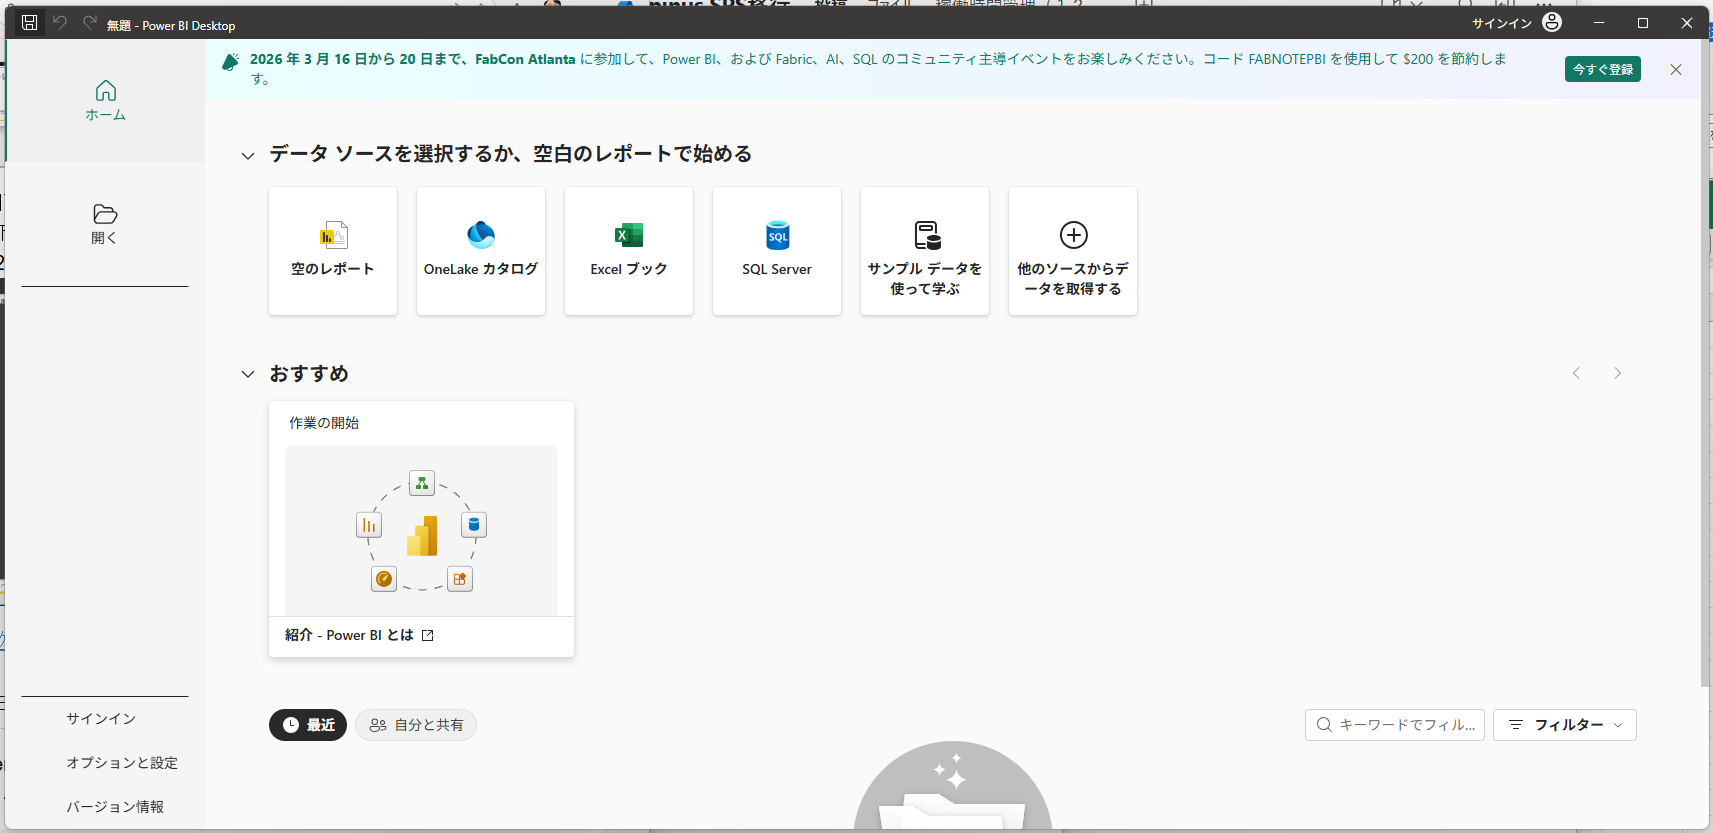Open オプションと設定 in the sidebar

122,763
